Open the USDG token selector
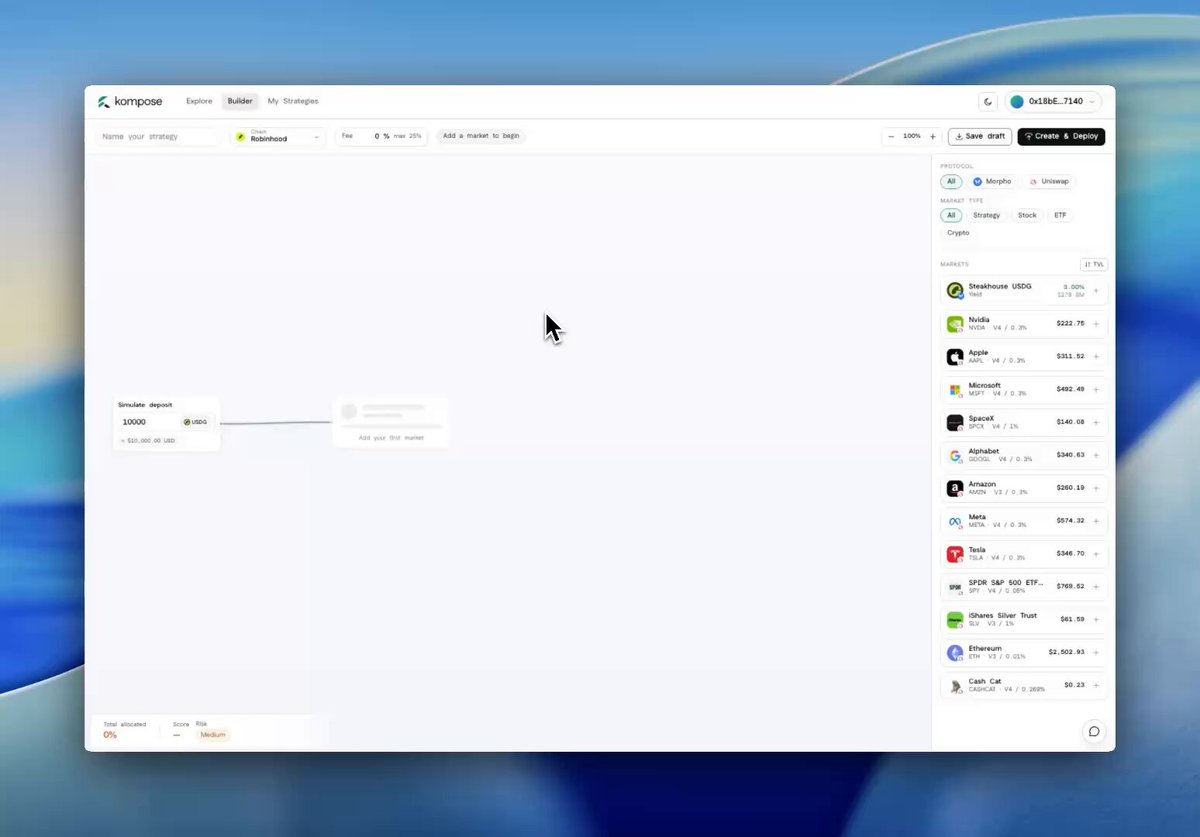The width and height of the screenshot is (1200, 837). point(194,422)
